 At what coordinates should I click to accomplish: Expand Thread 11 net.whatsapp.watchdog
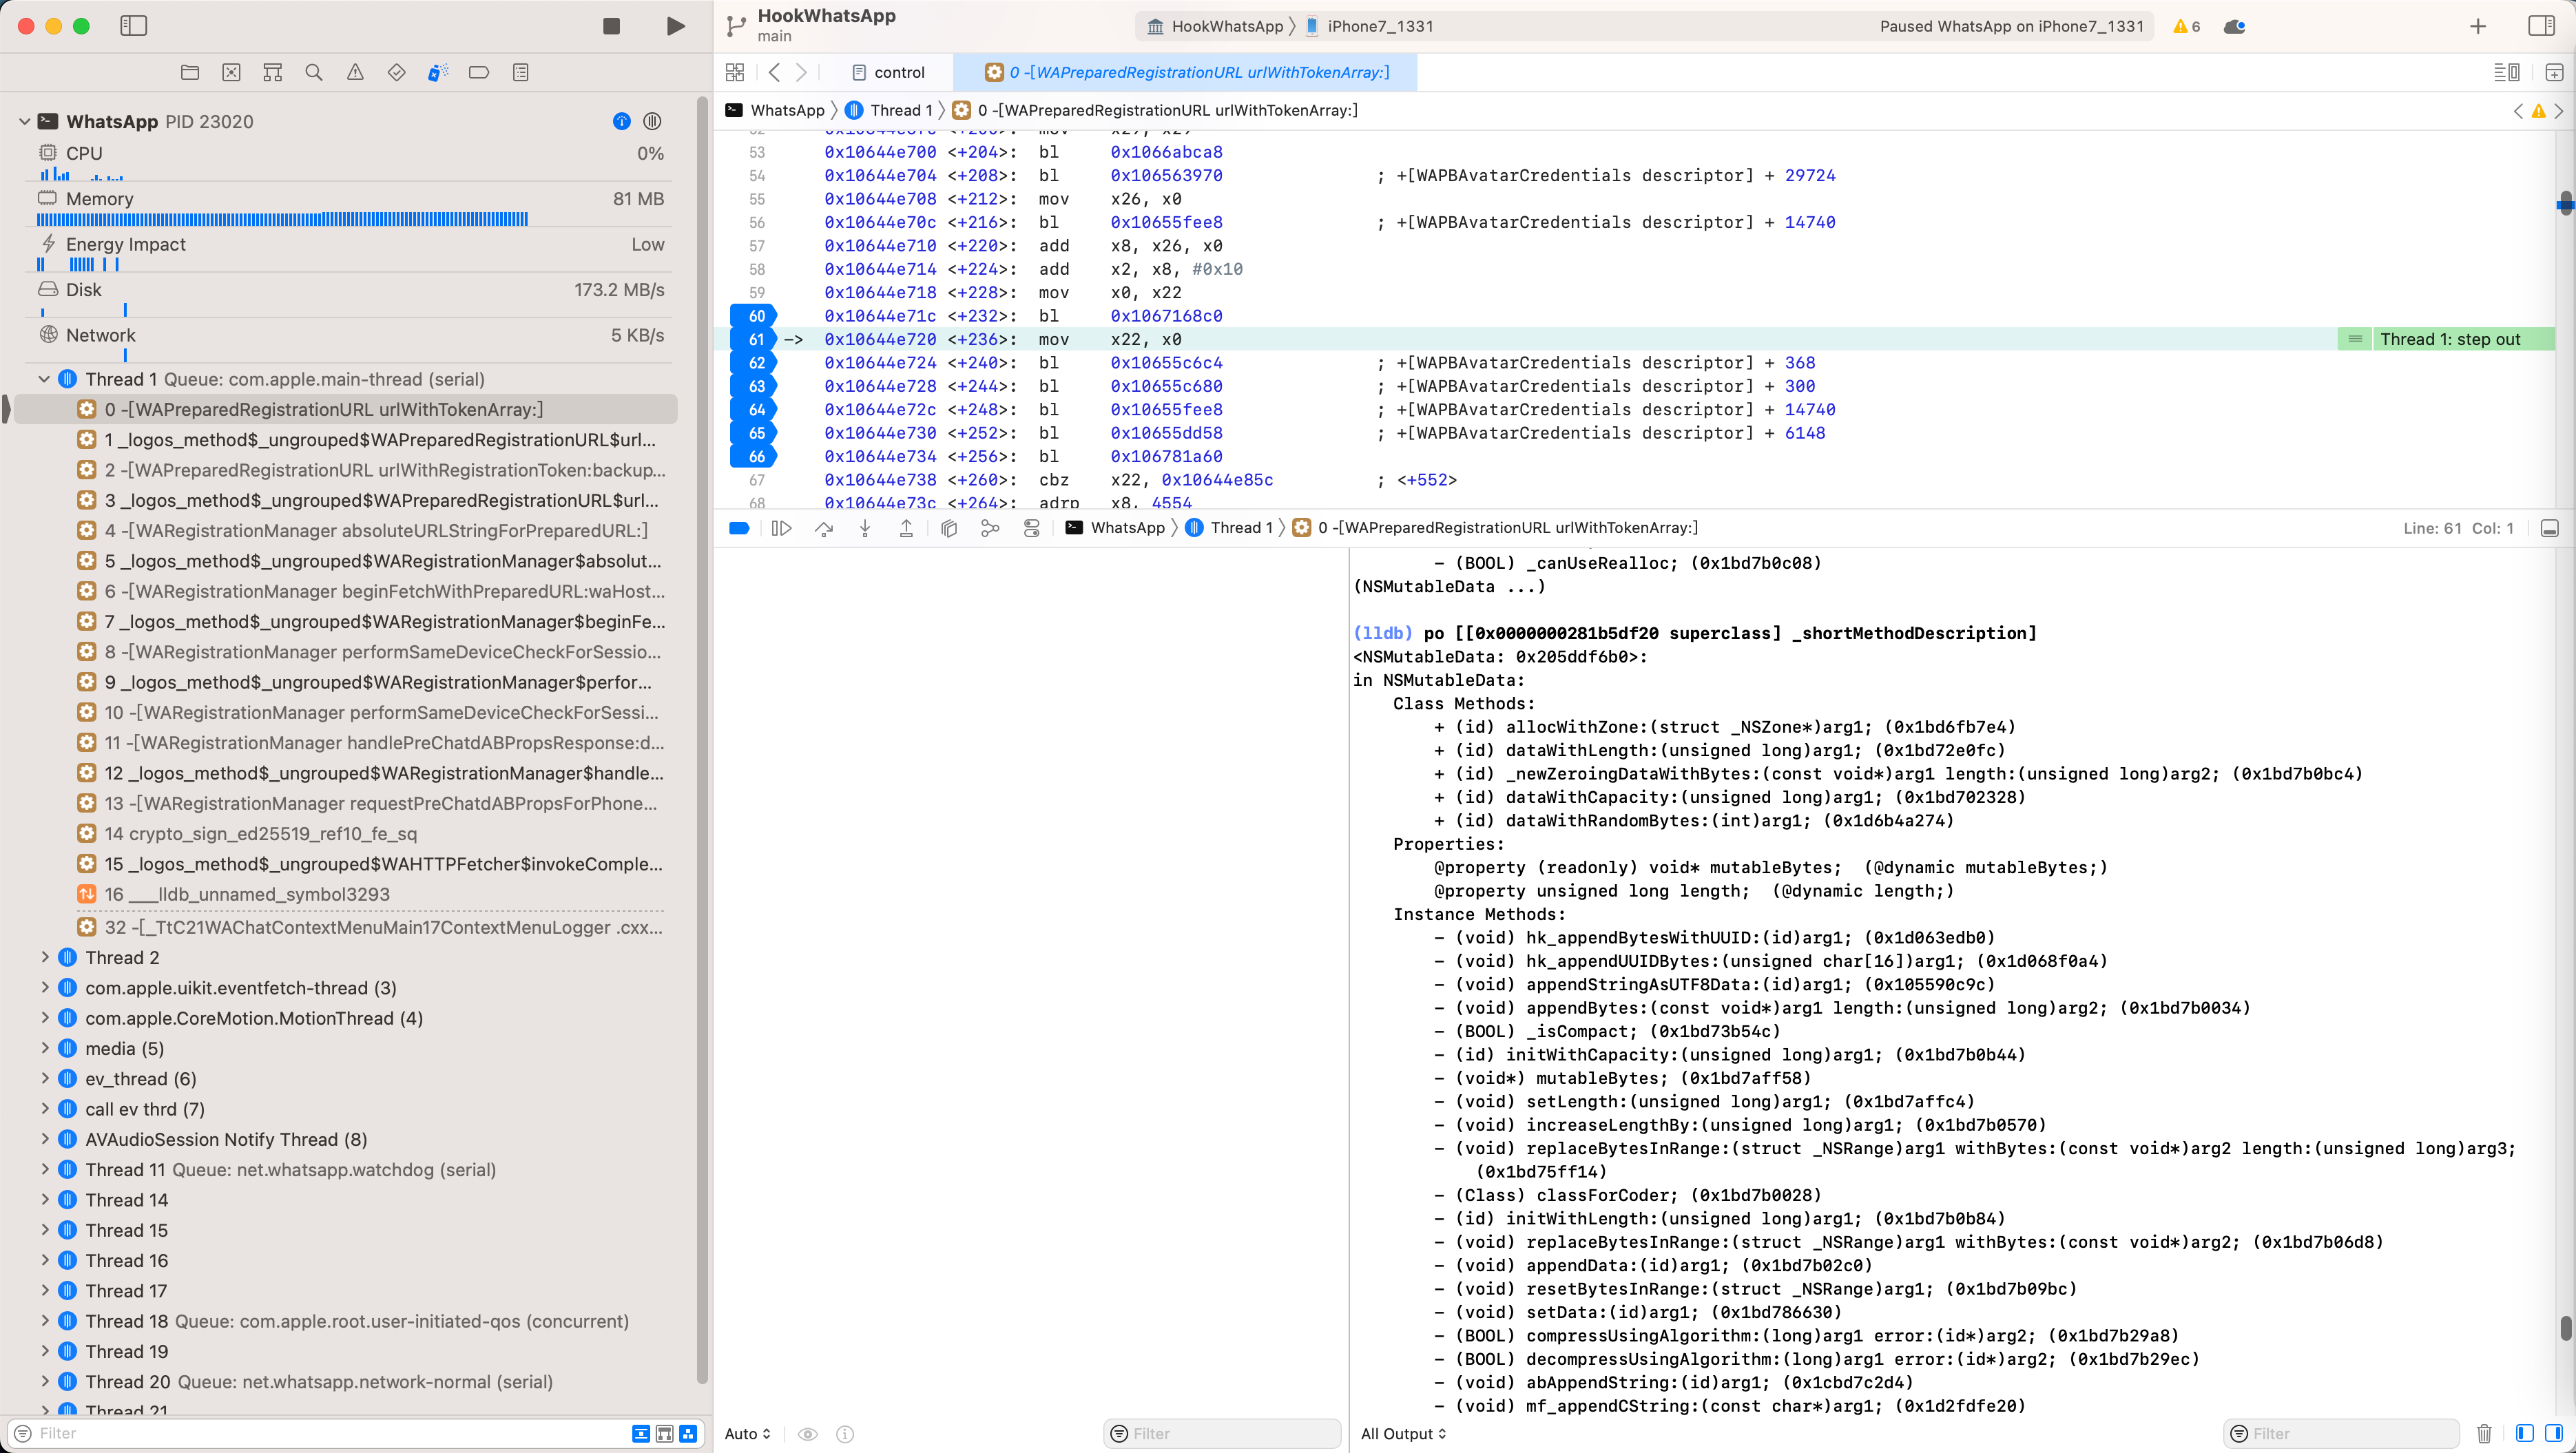[x=44, y=1170]
